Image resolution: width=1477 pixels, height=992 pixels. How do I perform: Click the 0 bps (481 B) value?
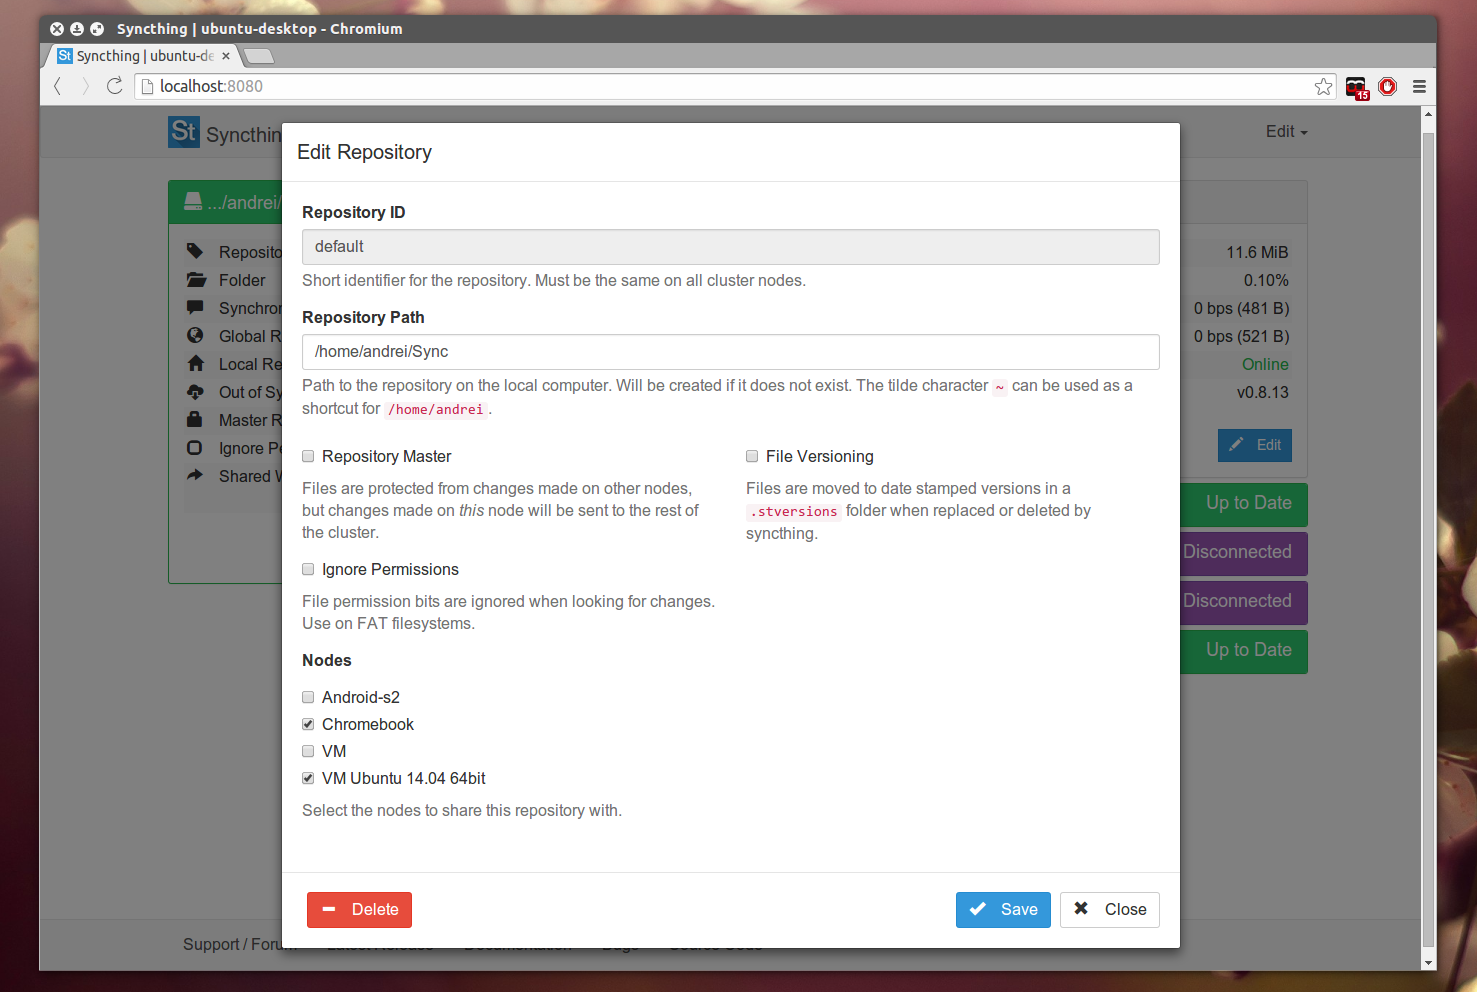coord(1241,308)
